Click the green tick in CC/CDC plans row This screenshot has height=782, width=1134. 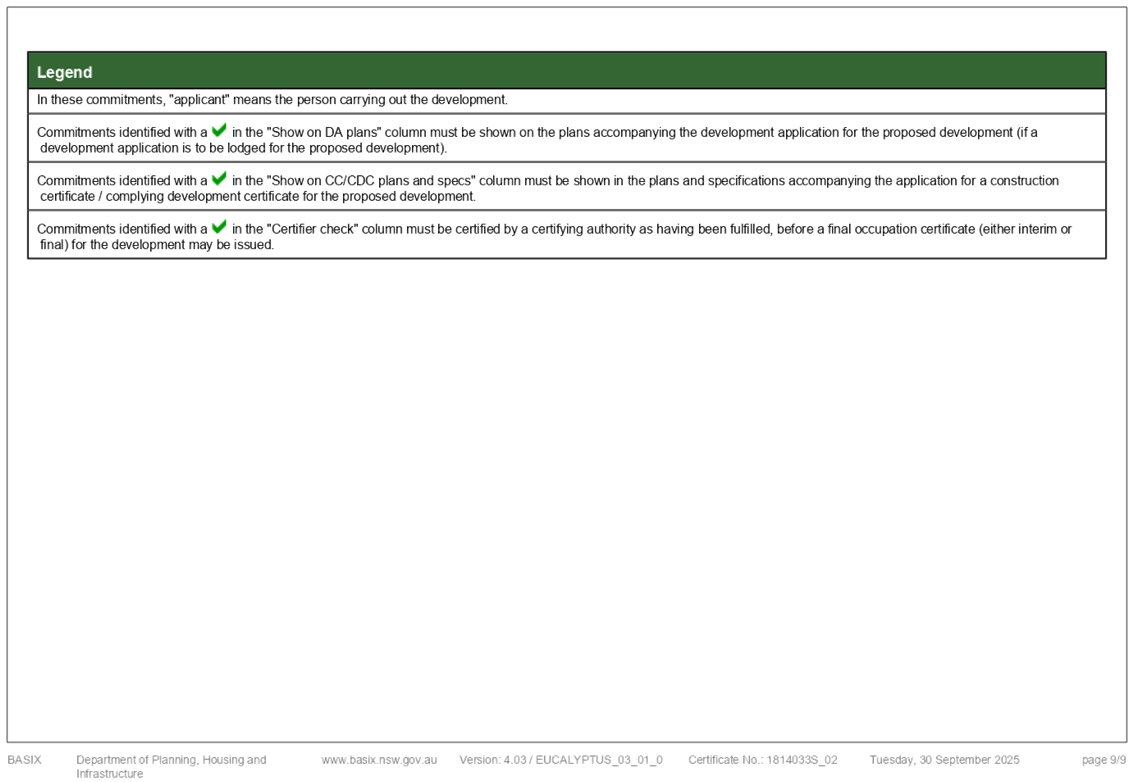click(x=219, y=179)
